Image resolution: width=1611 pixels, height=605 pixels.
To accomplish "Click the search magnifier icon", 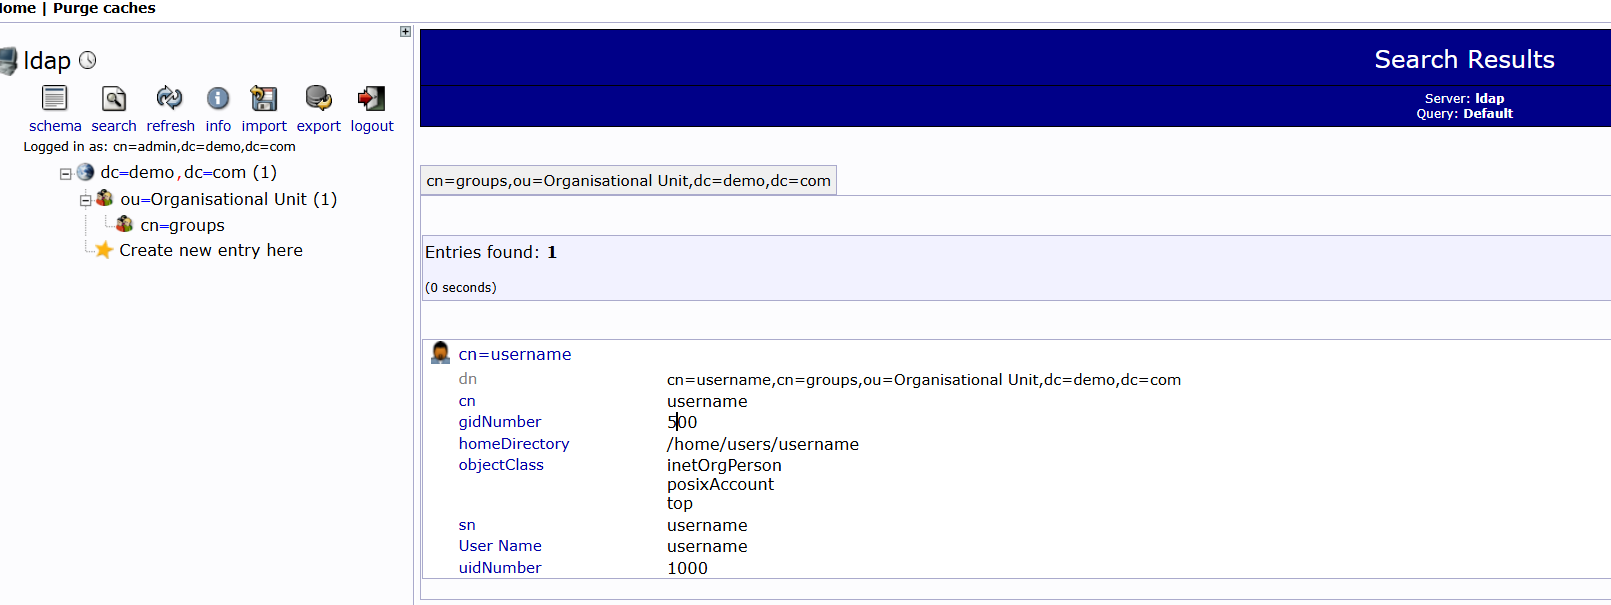I will 114,98.
